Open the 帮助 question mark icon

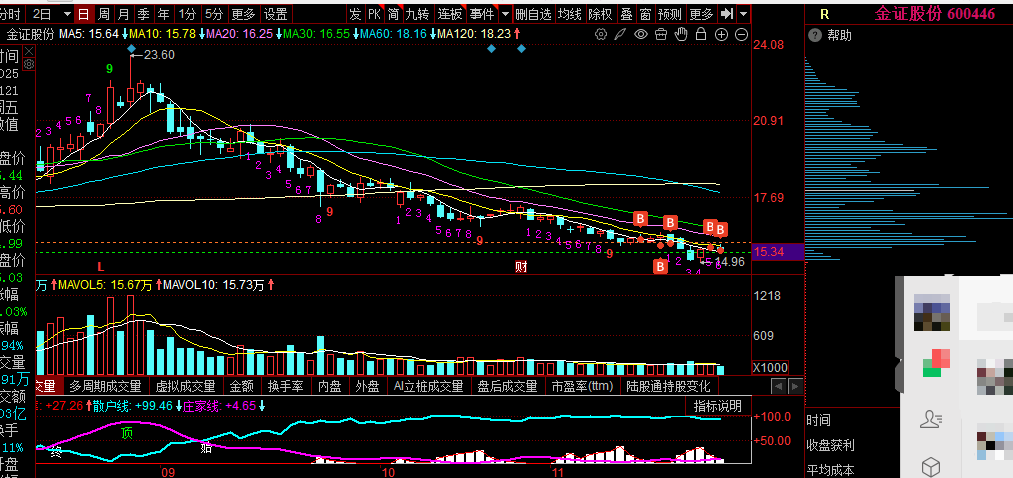814,36
